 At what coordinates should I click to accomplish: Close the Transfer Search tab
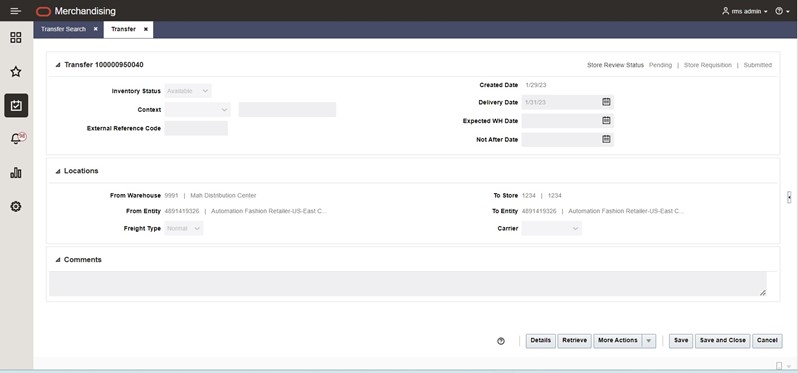[95, 29]
